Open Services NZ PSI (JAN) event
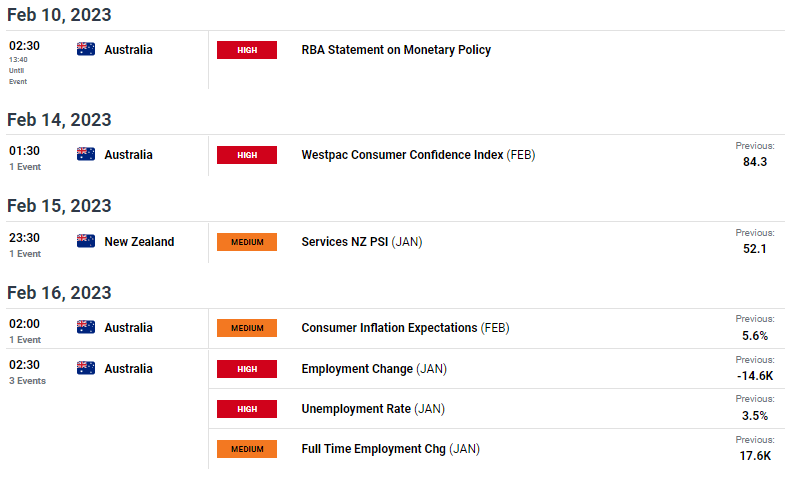The width and height of the screenshot is (785, 480). click(x=361, y=242)
